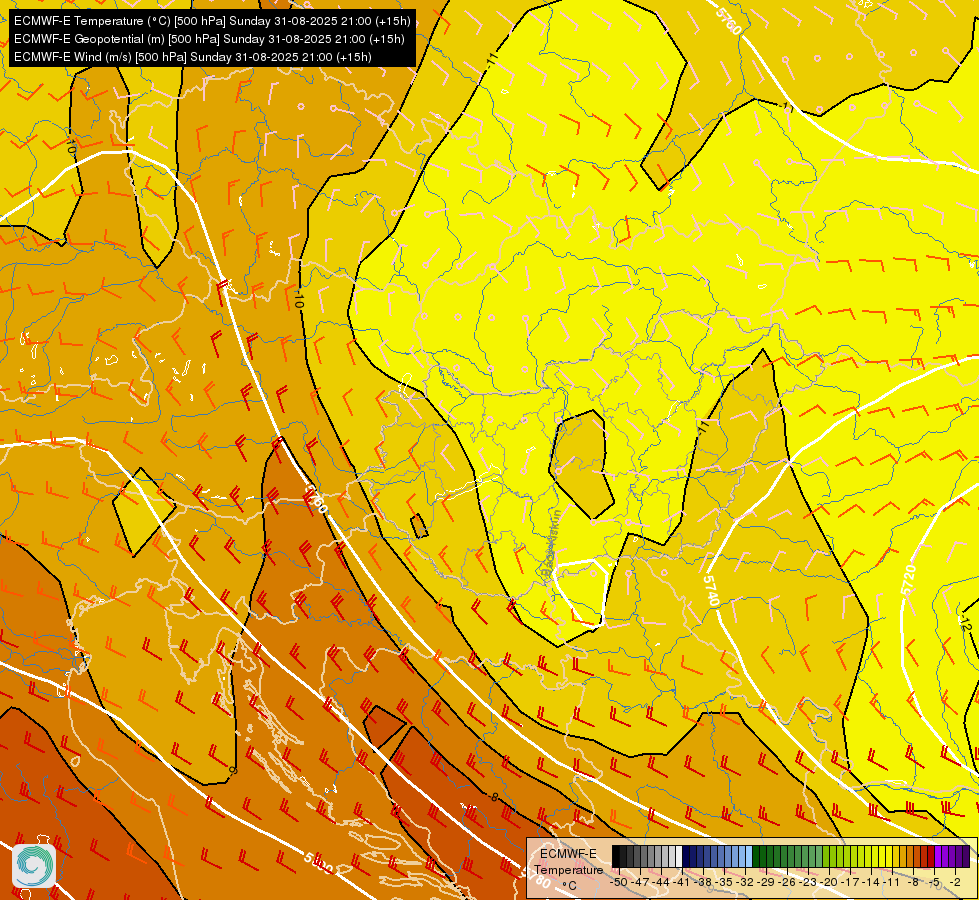Click the ECMWF-E Wind 500 hPa title line

click(x=193, y=57)
